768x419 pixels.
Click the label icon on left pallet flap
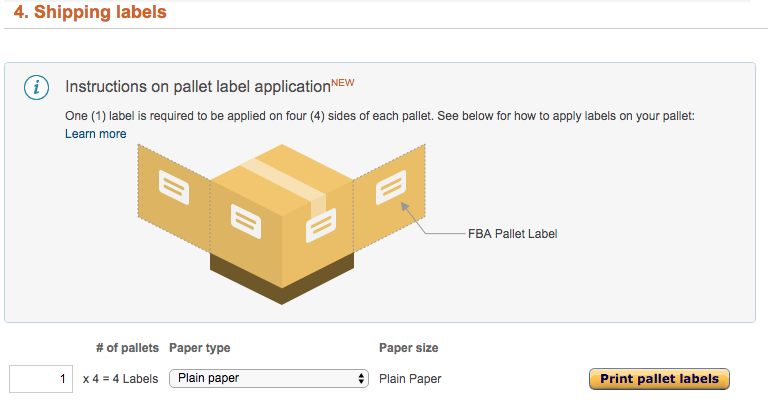tap(174, 187)
